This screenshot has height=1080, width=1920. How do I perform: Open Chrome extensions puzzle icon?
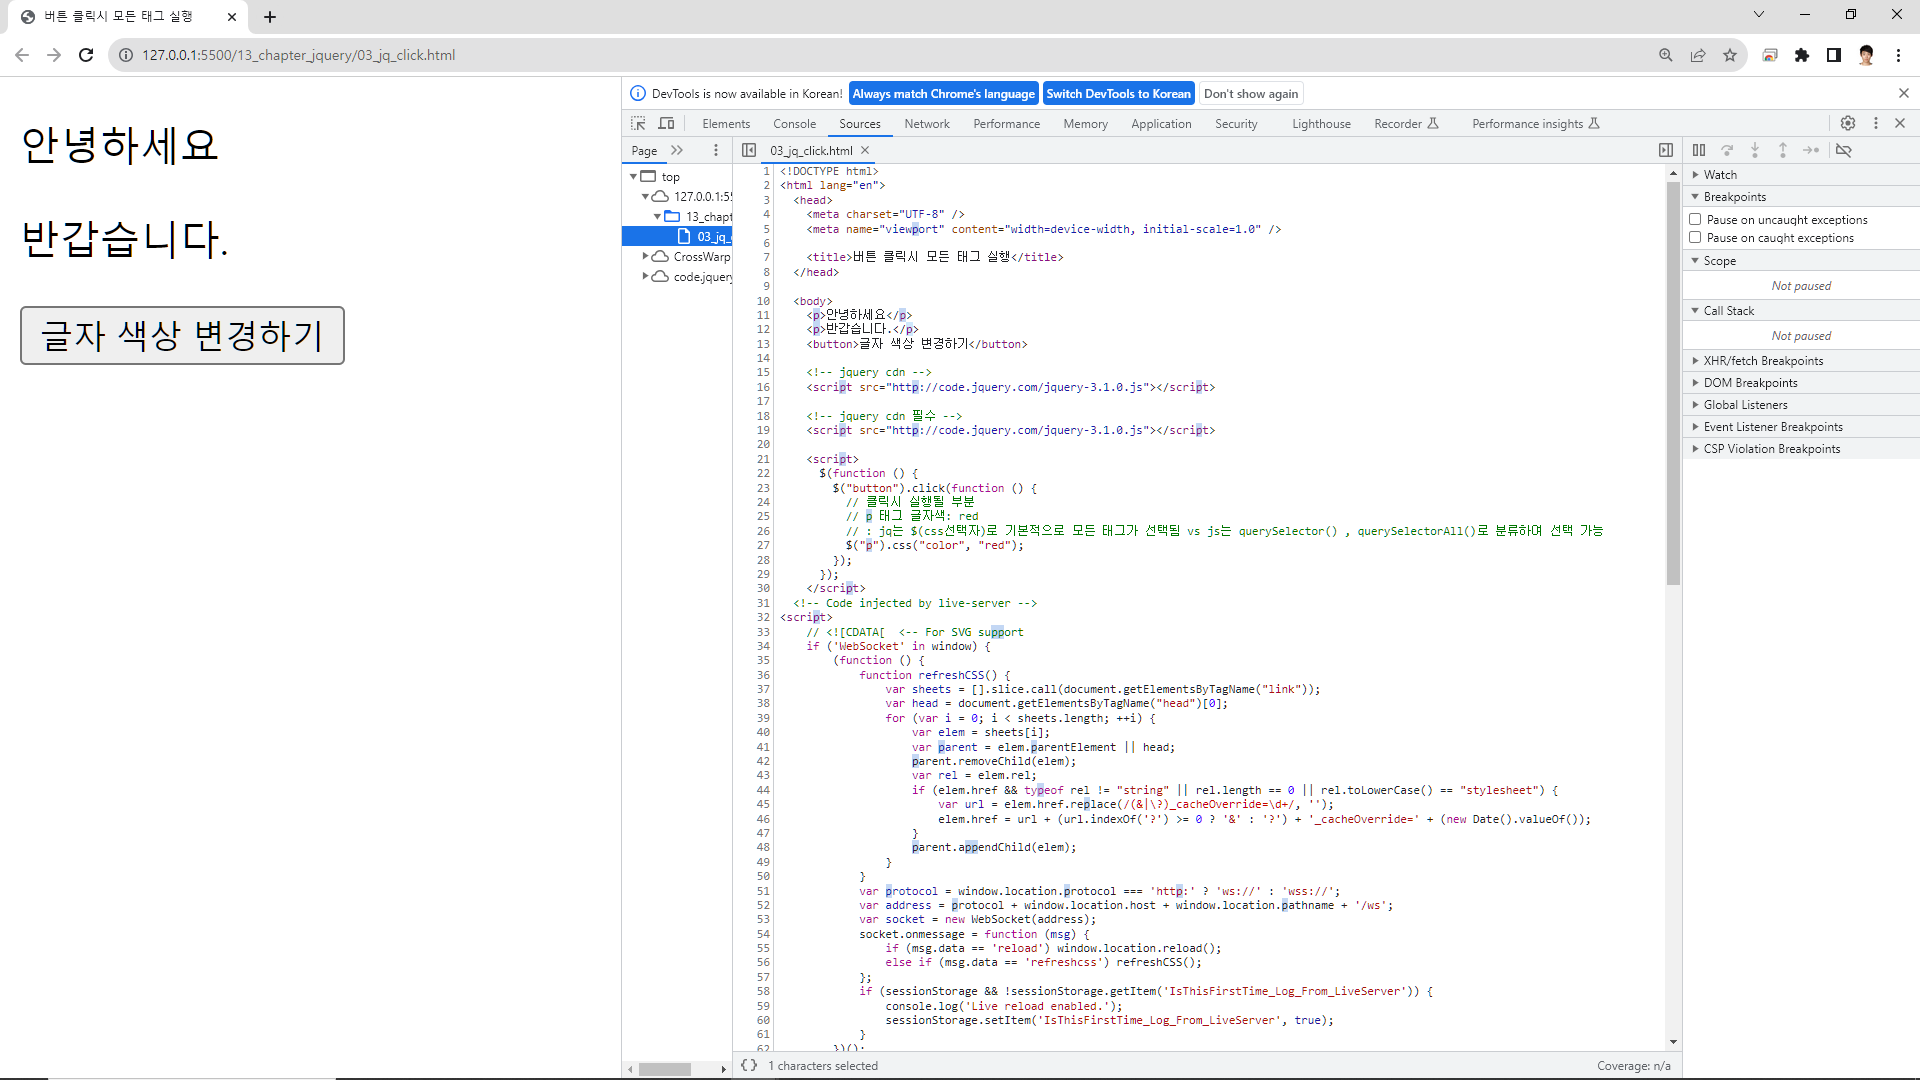click(1802, 55)
